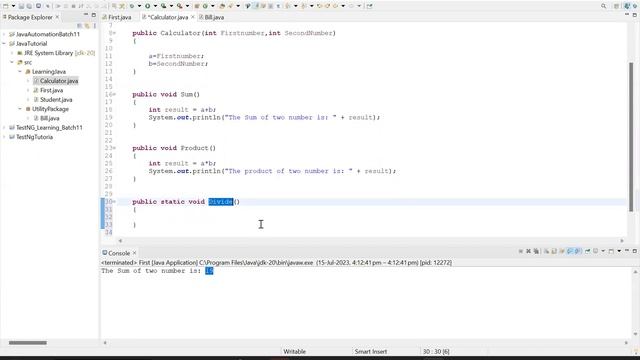Collapse All in Package Explorer
640x360 pixels.
[x=80, y=26]
